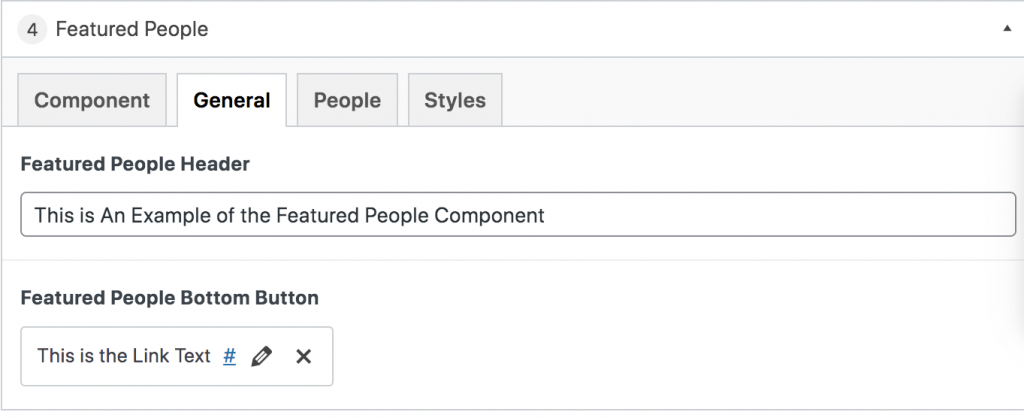Toggle the Featured People row handle bar
The image size is (1024, 418).
point(512,29)
